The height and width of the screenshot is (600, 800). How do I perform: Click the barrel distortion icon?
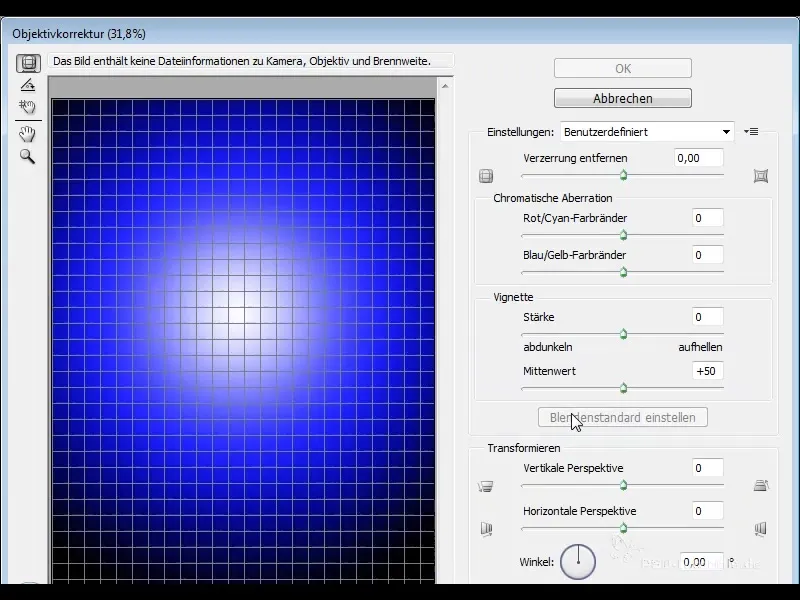pyautogui.click(x=486, y=176)
